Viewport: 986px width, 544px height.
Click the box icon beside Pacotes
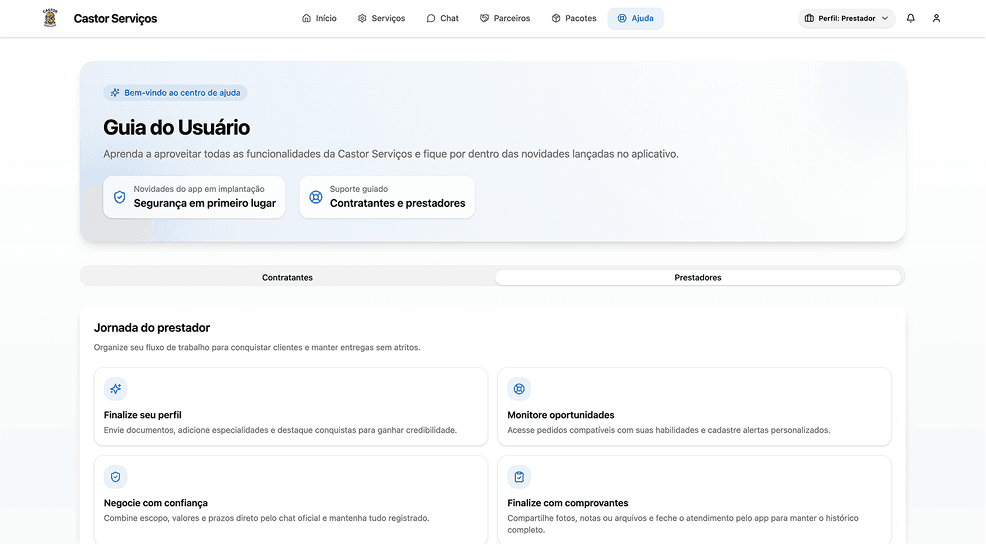(556, 18)
